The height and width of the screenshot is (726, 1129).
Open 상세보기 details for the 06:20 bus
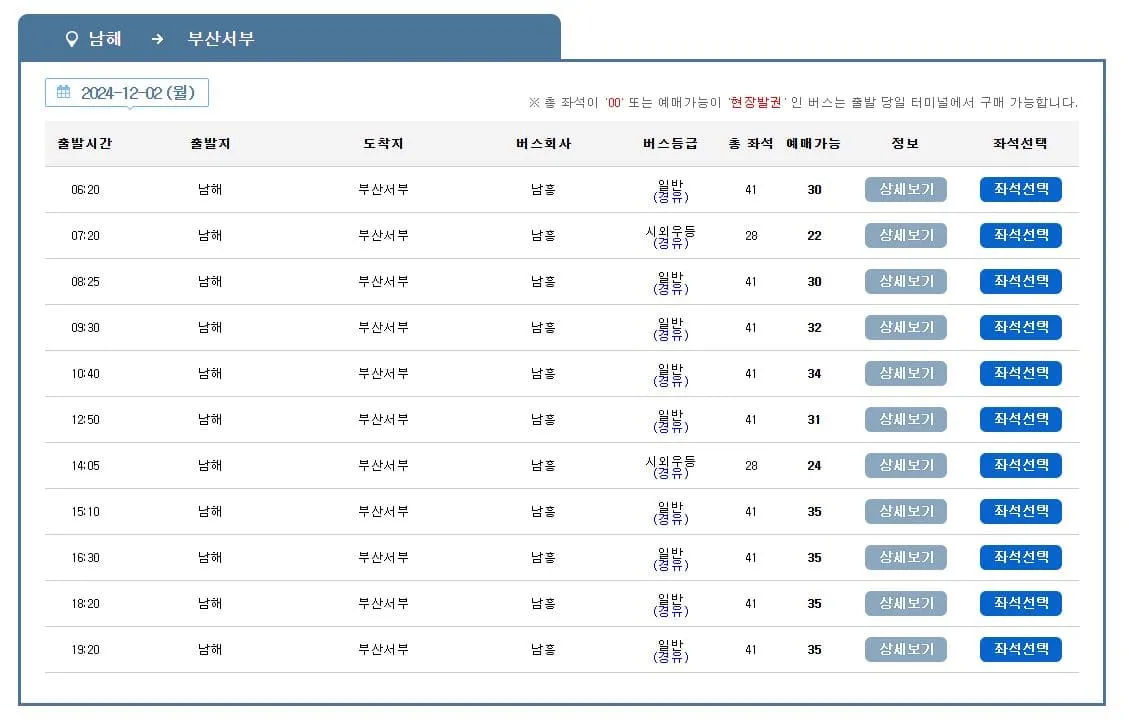coord(905,189)
